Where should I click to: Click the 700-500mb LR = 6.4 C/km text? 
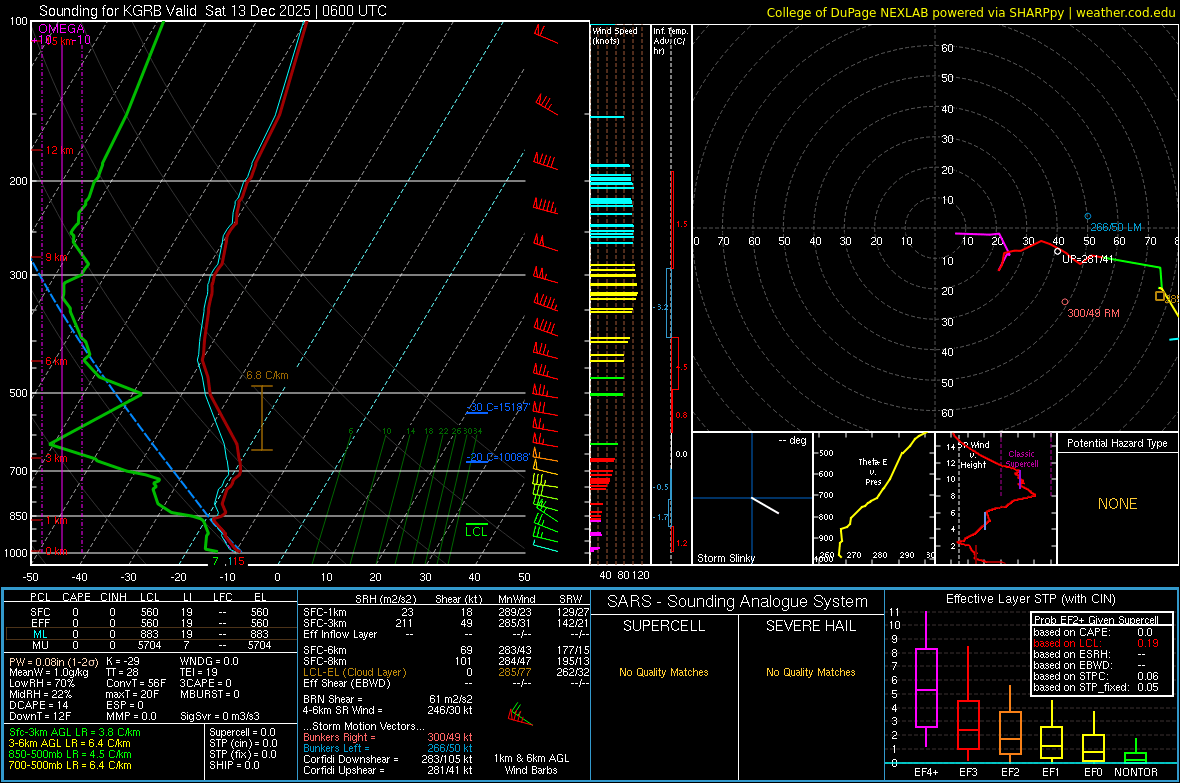point(70,765)
